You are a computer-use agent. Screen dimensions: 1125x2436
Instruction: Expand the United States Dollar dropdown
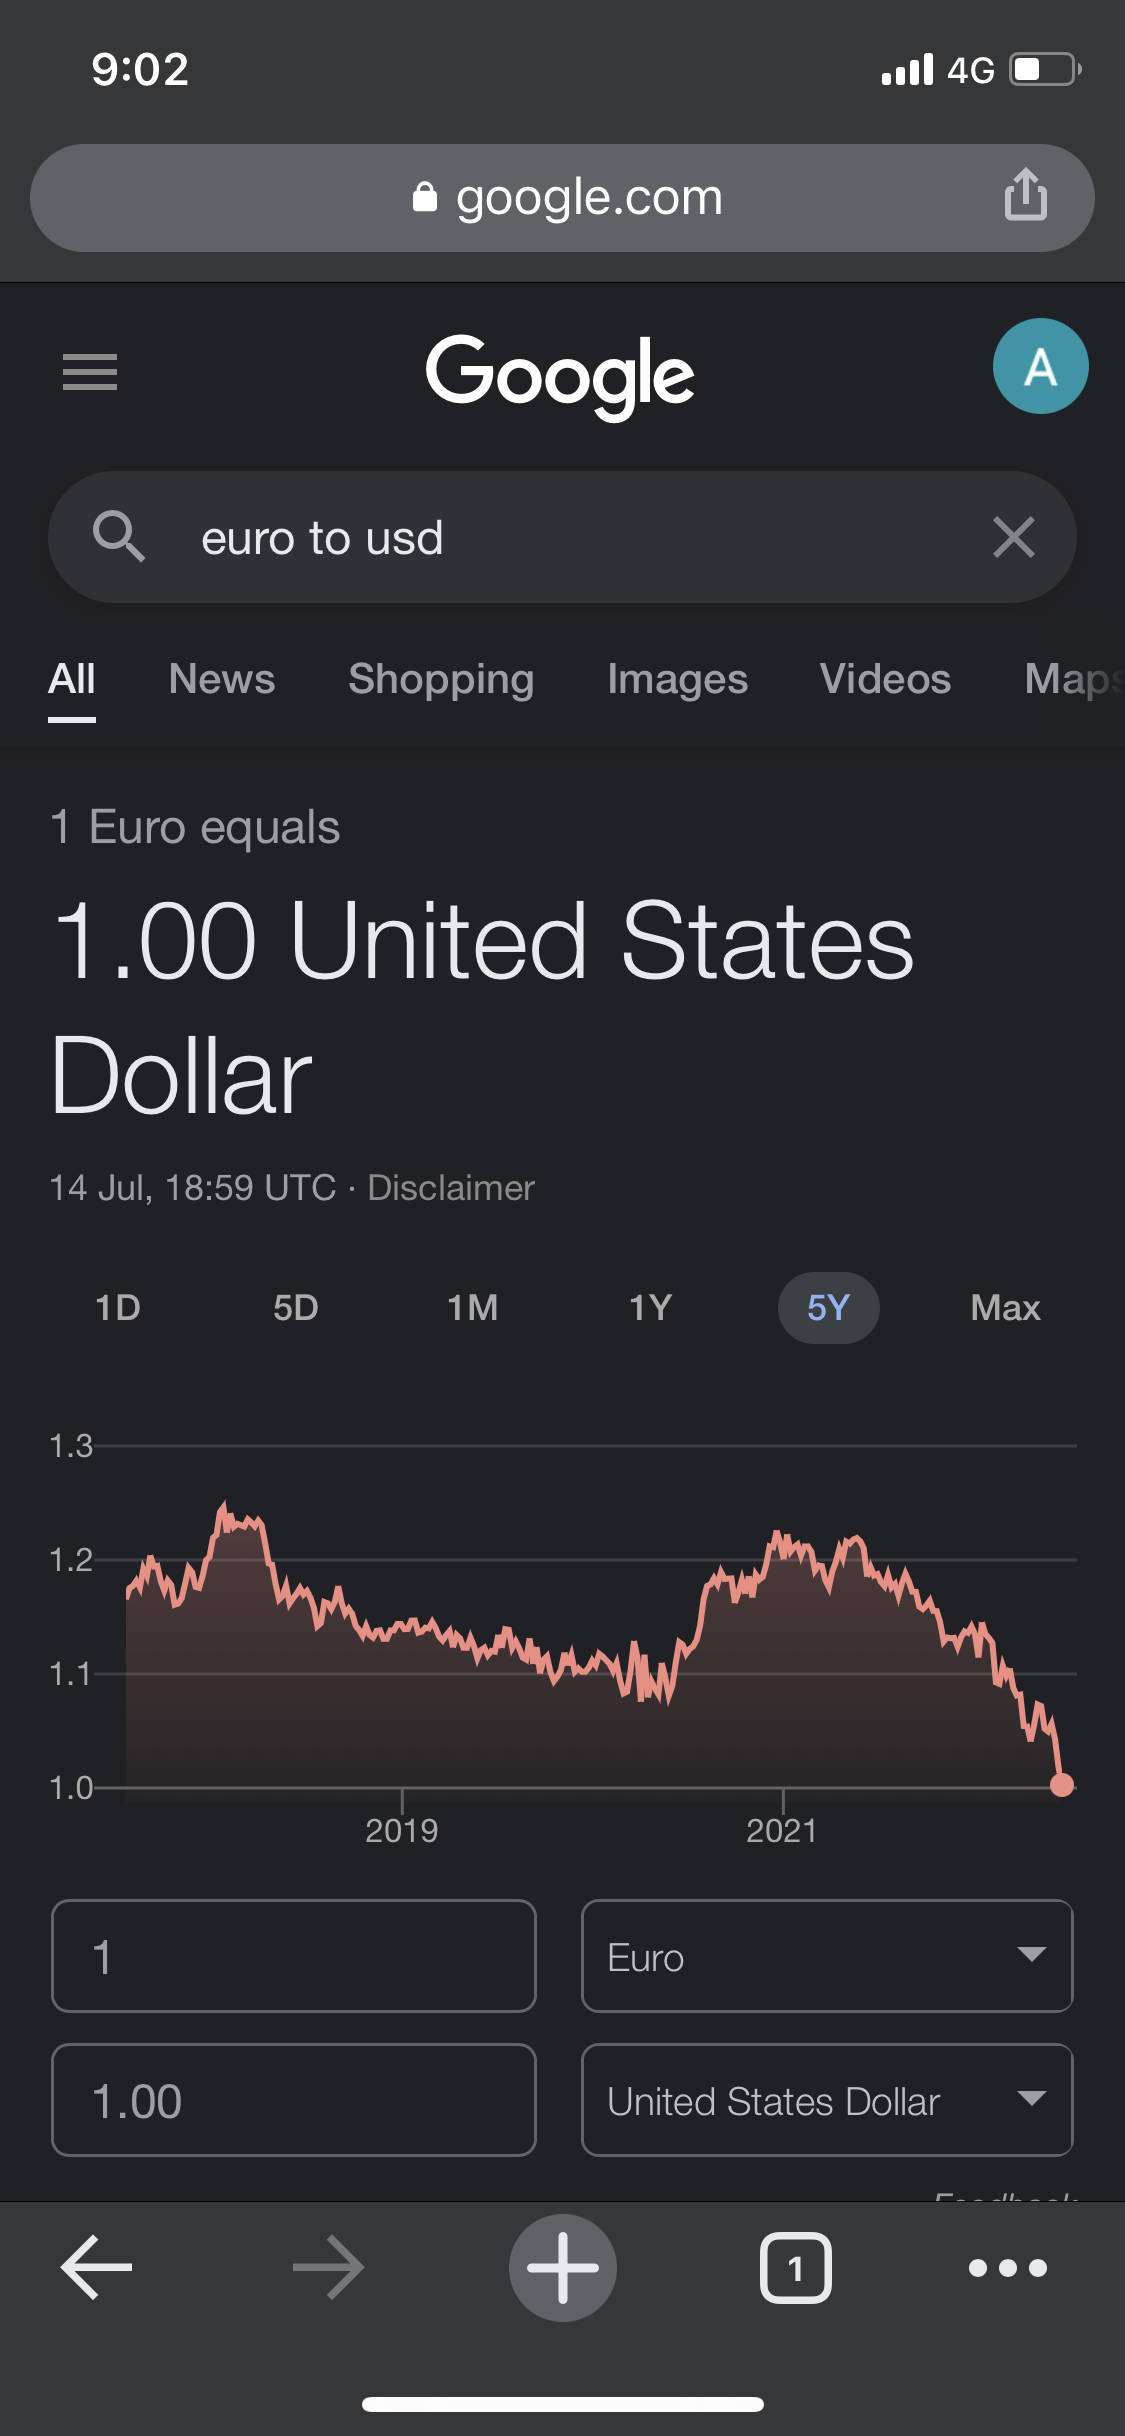827,2100
